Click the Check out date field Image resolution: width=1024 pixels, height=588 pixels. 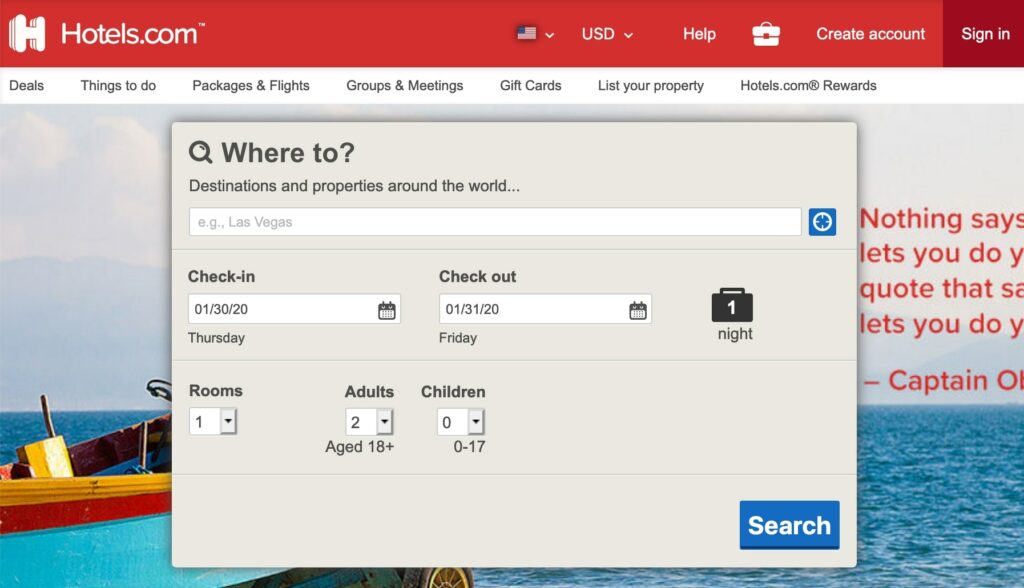545,309
